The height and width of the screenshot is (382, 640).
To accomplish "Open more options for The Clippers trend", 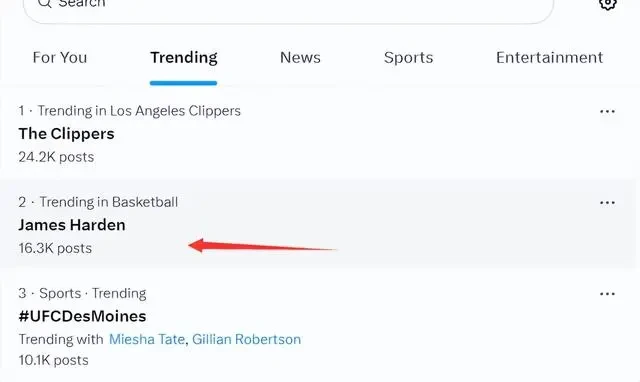I will [607, 111].
